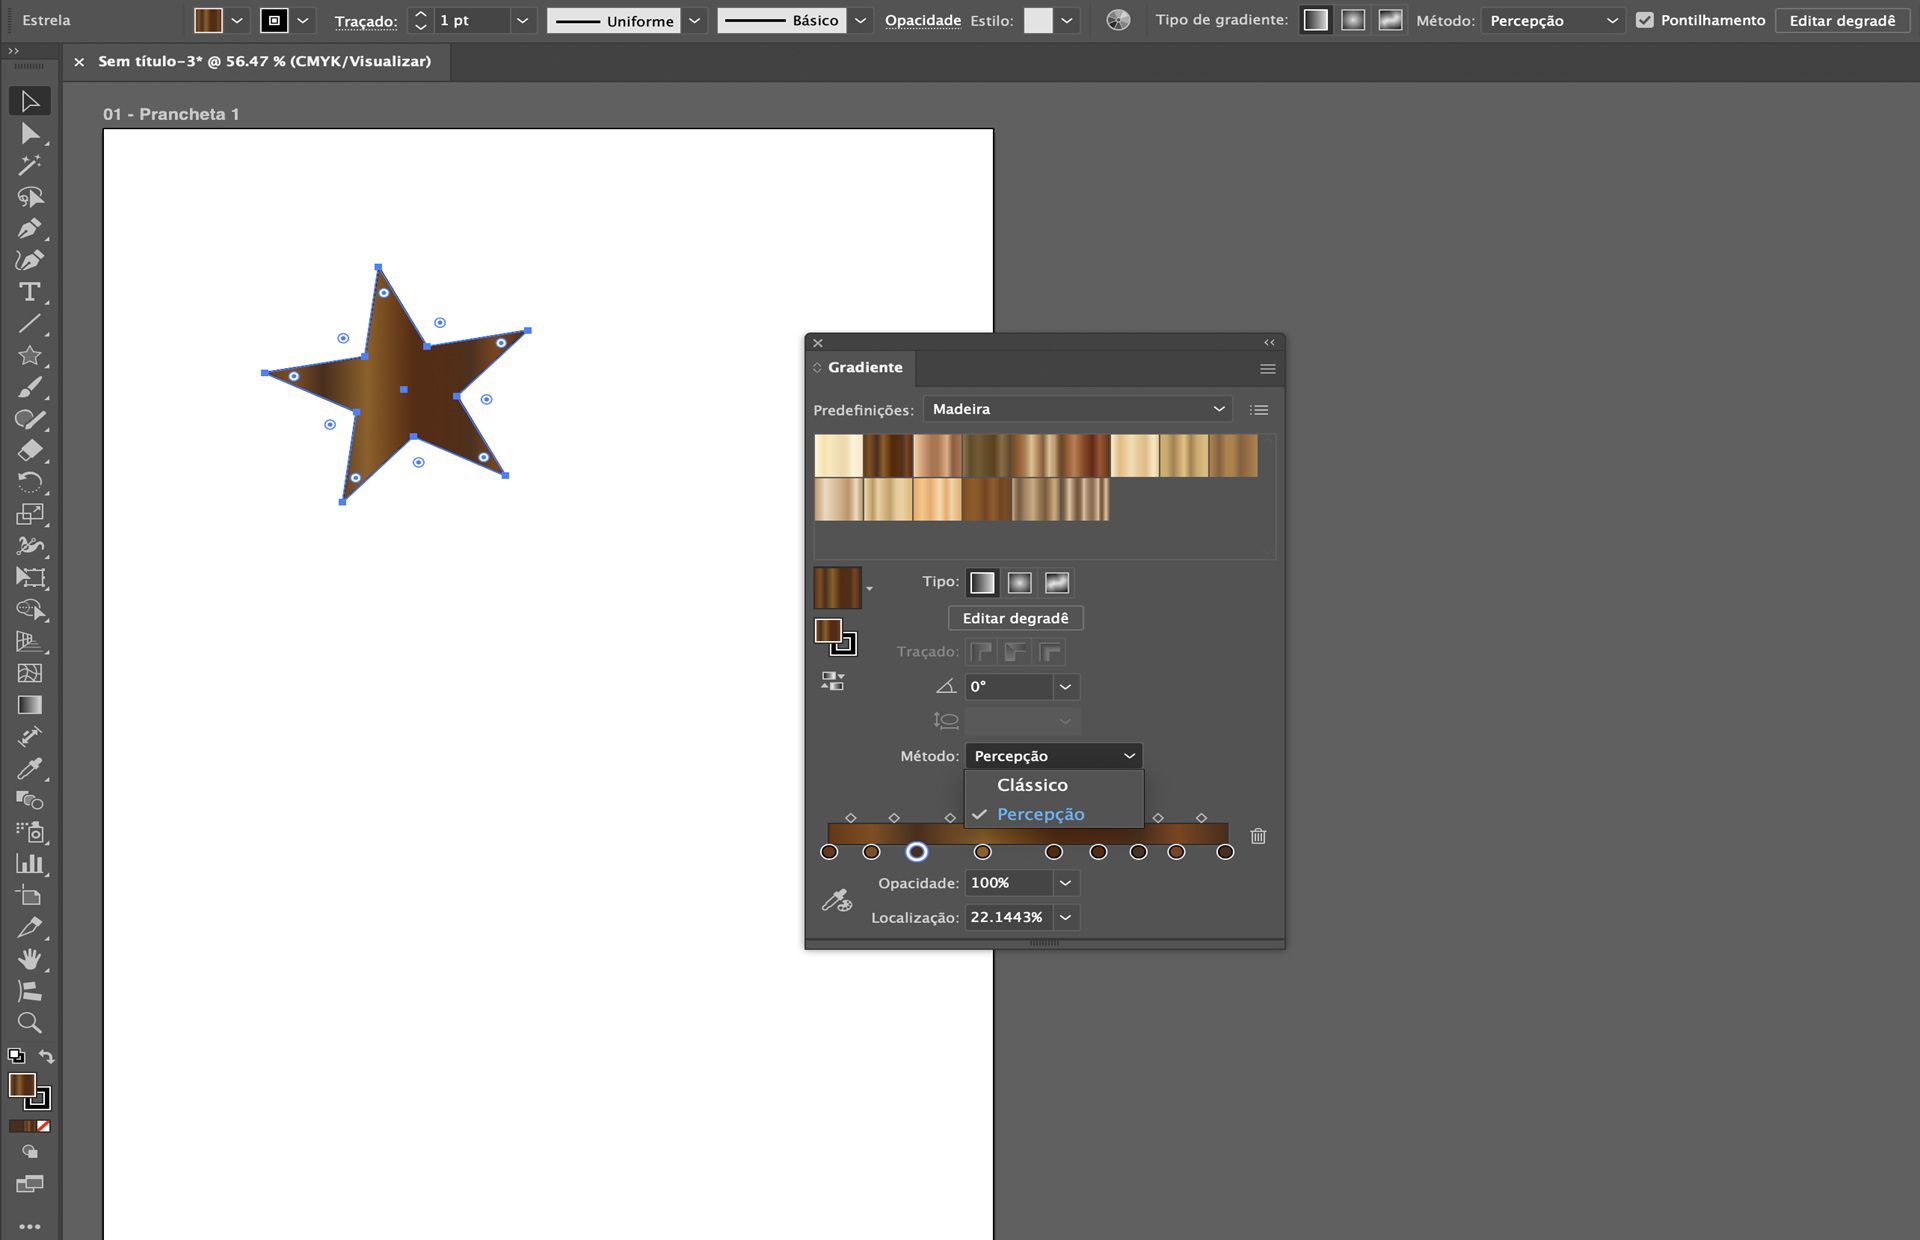Disable the Pontilhamento checkbox
Screen dimensions: 1920x1240
[x=1646, y=20]
